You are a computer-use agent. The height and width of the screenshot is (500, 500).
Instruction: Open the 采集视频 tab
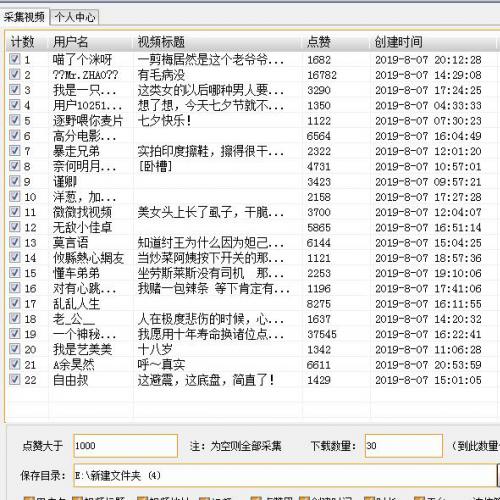pos(24,17)
